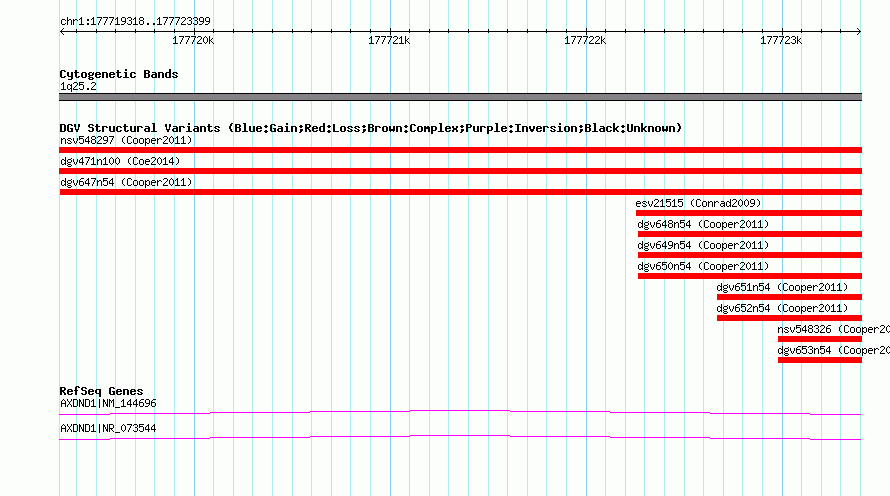Click the 177722k ruler mark
890x496 pixels.
tap(585, 40)
